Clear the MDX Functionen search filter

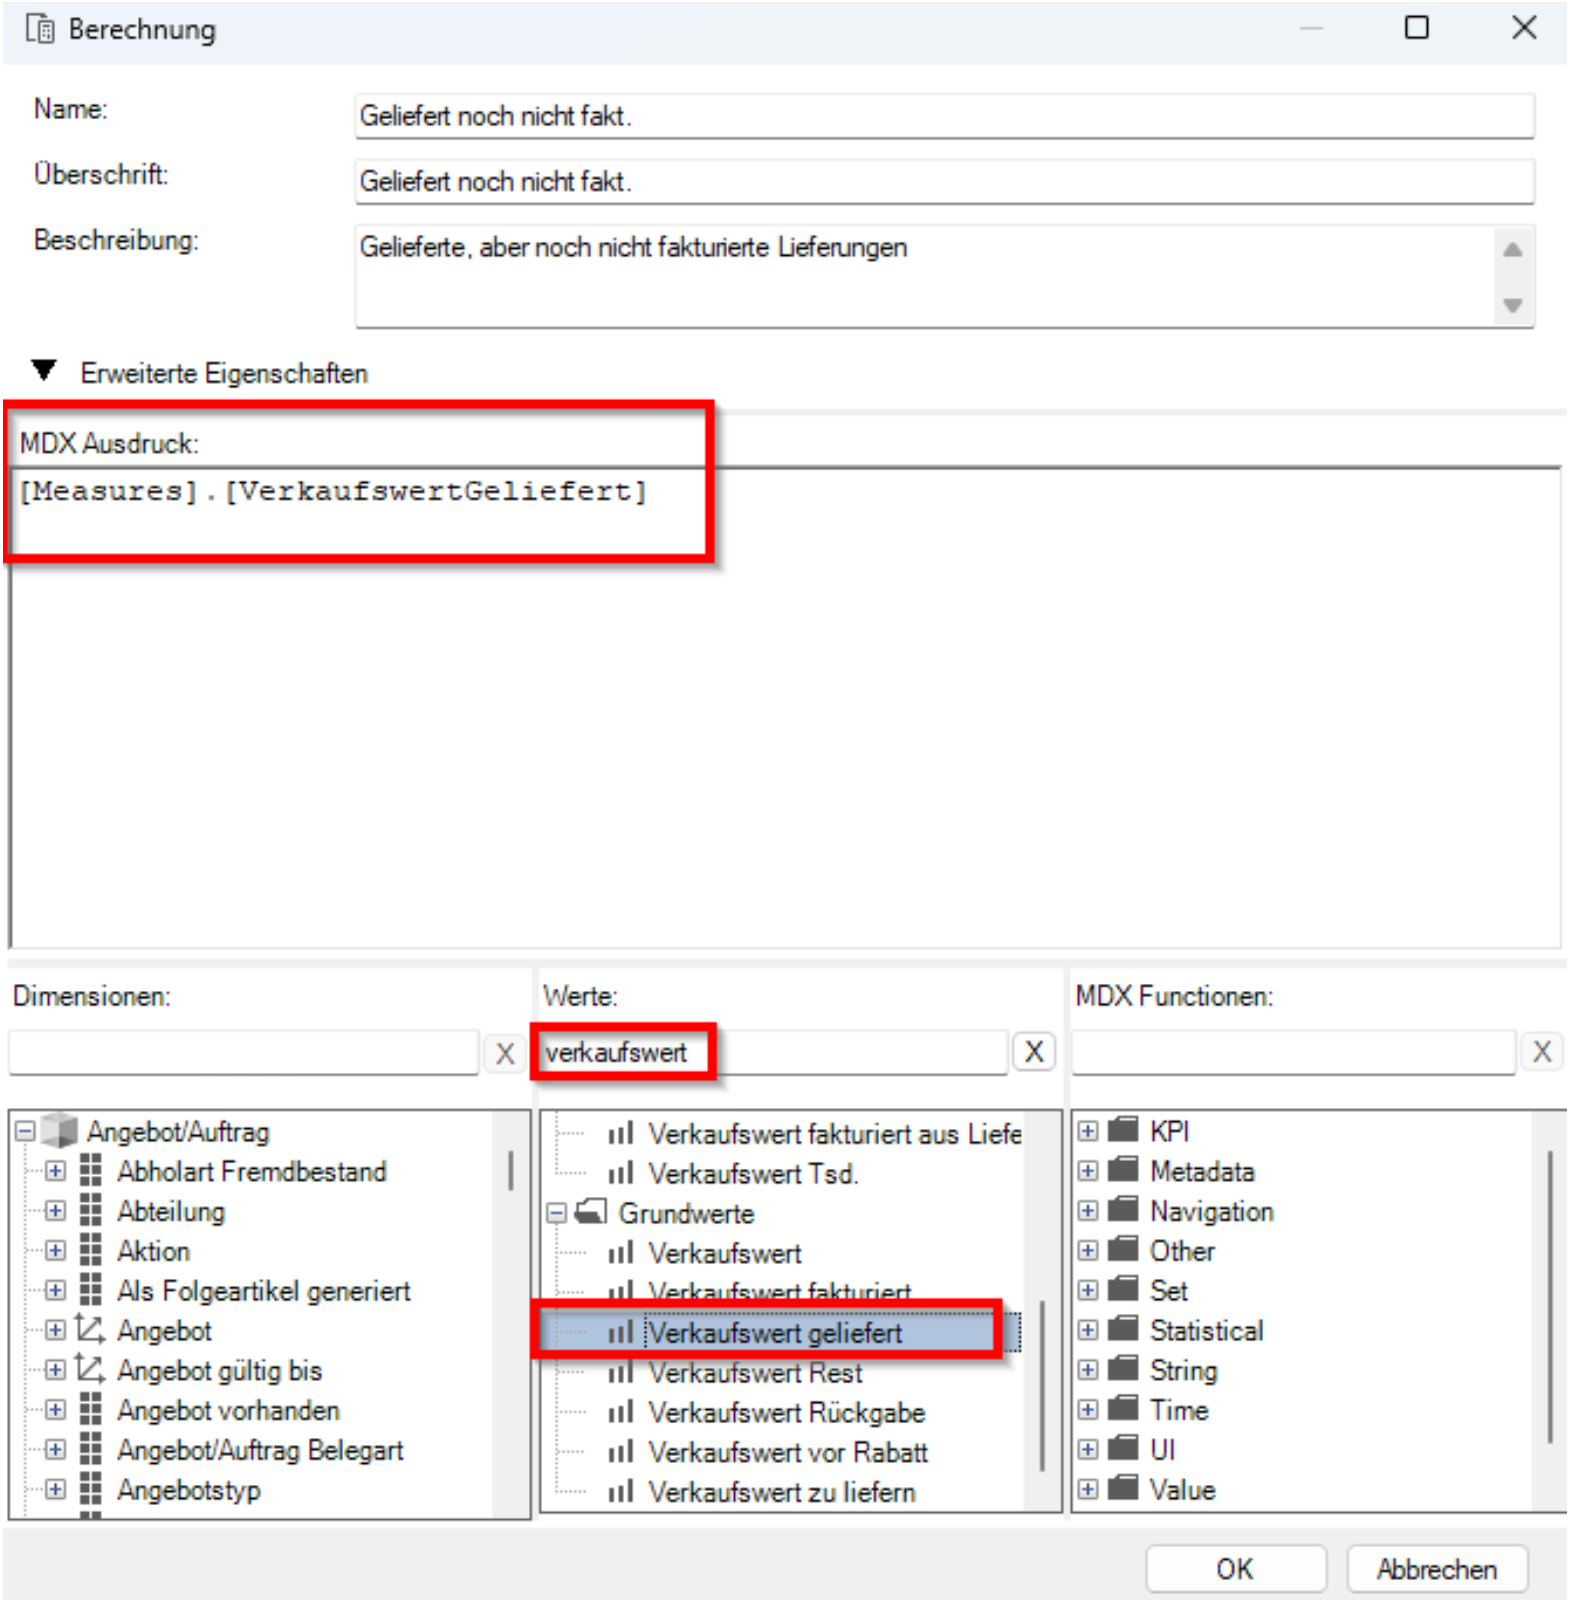pyautogui.click(x=1542, y=1052)
